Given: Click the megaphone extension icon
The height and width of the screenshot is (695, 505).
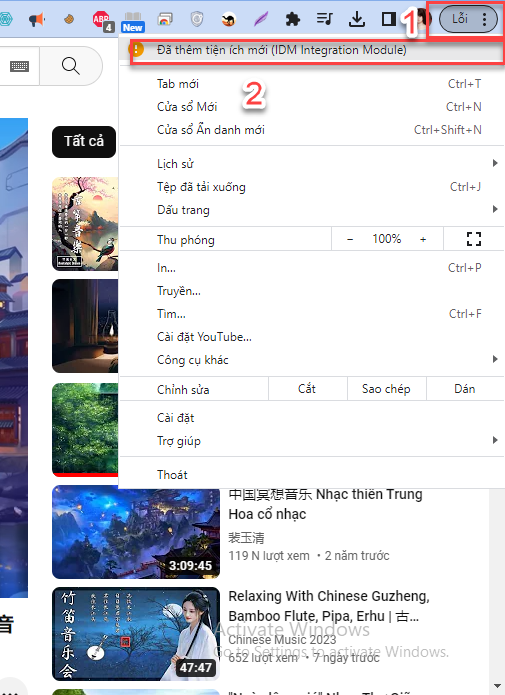Looking at the screenshot, I should [37, 20].
